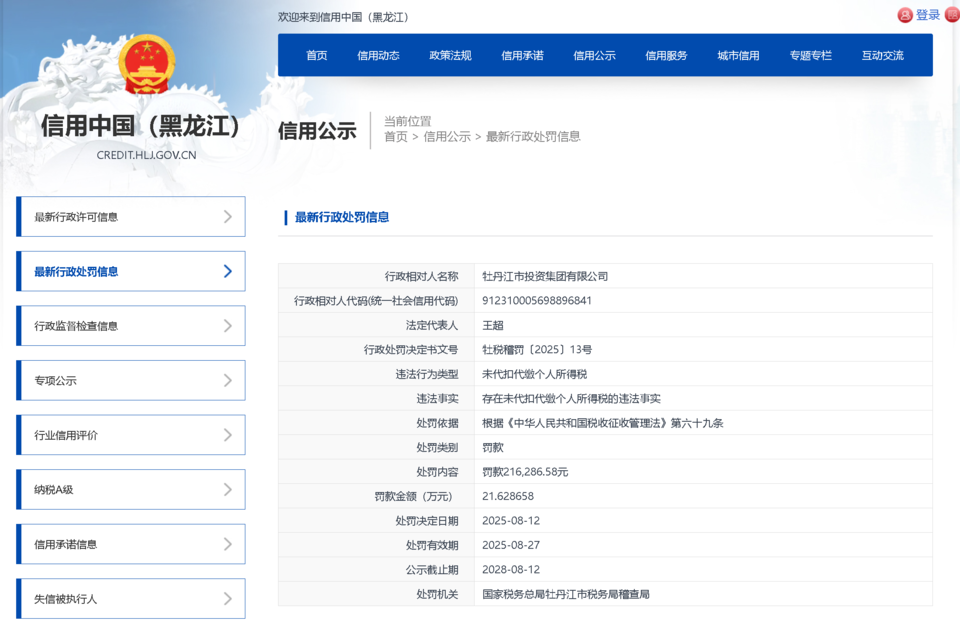Select 信用服务 from the top navigation

click(x=666, y=56)
